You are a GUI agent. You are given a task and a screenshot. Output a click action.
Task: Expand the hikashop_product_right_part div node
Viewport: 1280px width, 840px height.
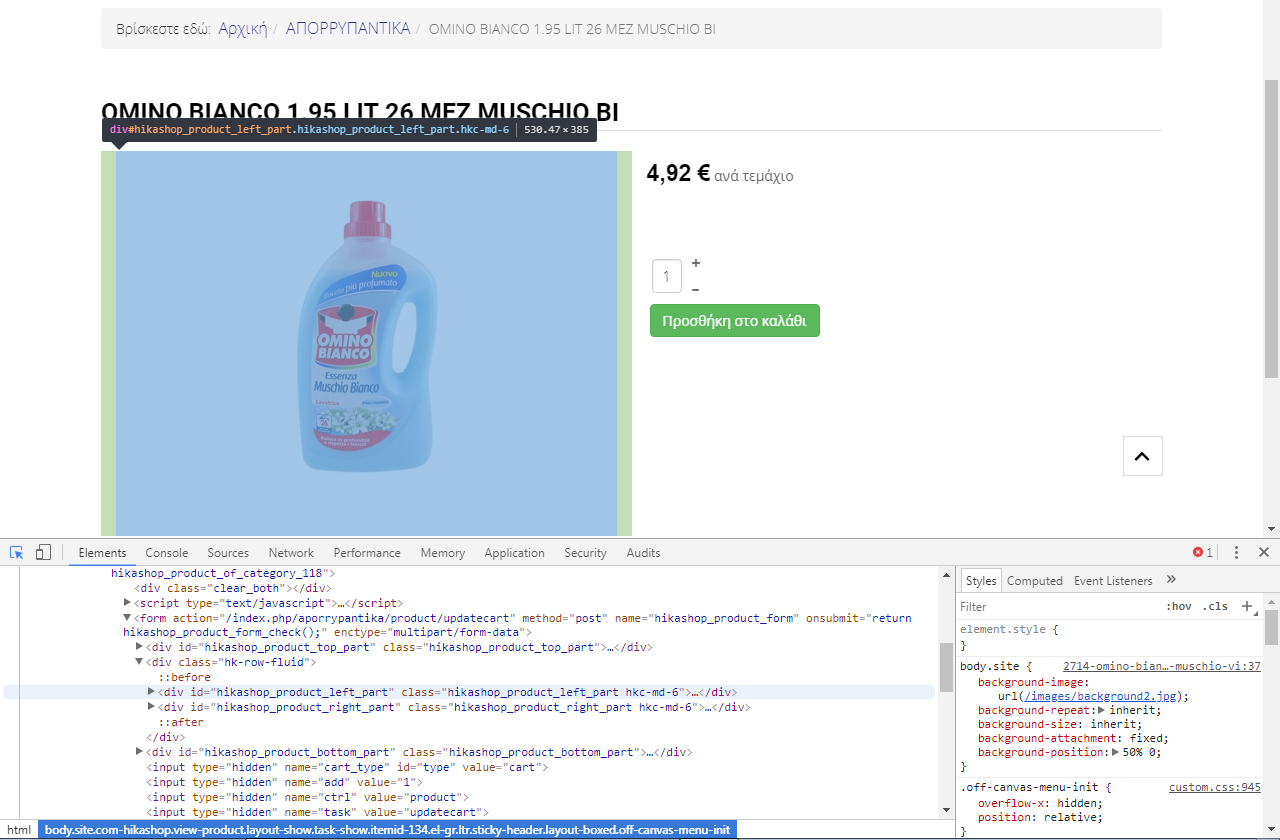coord(152,707)
